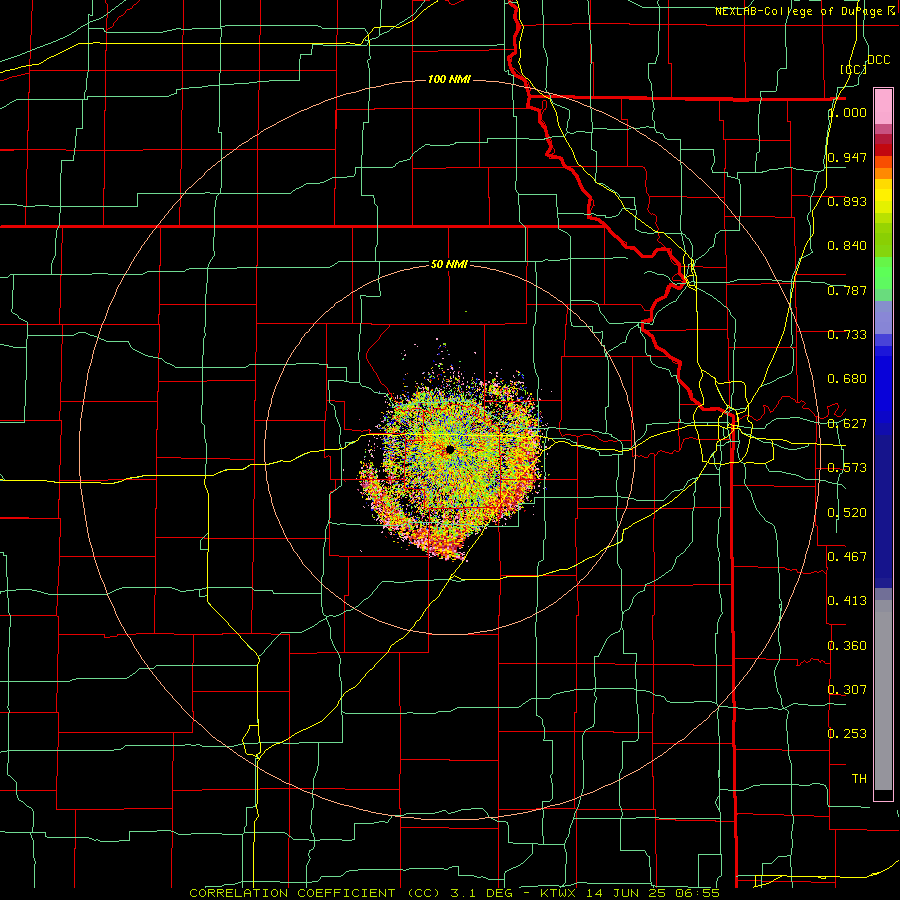Click the DCC product label
The image size is (900, 900).
(x=878, y=60)
